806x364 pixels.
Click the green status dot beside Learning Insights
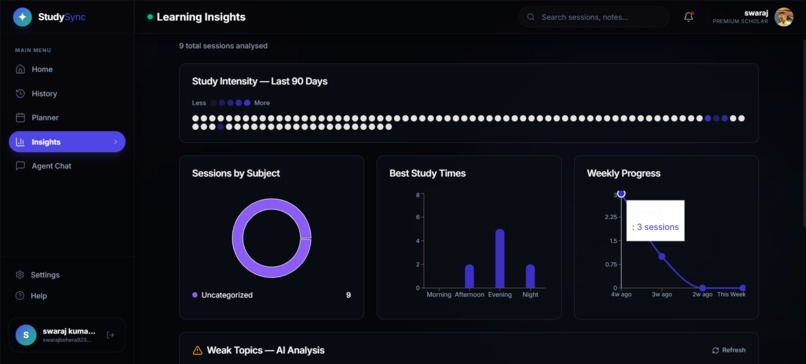coord(150,17)
